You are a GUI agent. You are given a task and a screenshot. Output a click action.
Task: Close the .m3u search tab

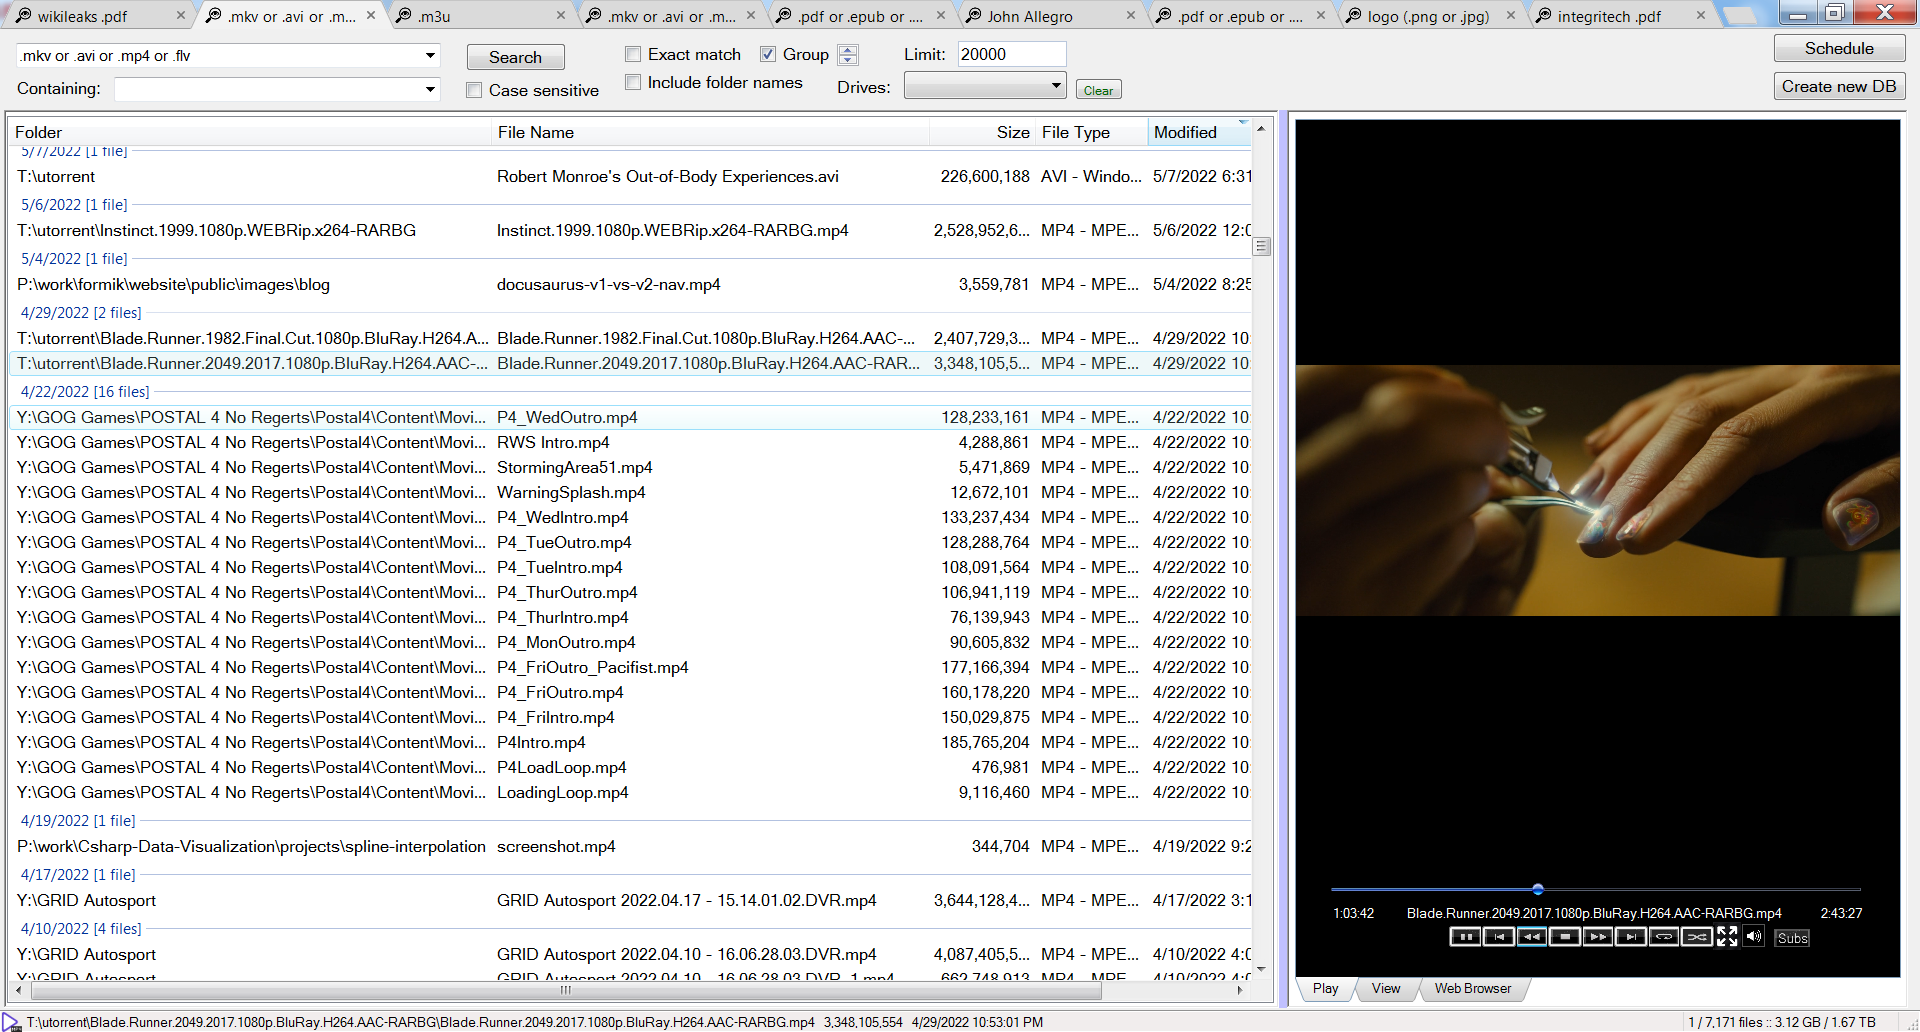(561, 15)
